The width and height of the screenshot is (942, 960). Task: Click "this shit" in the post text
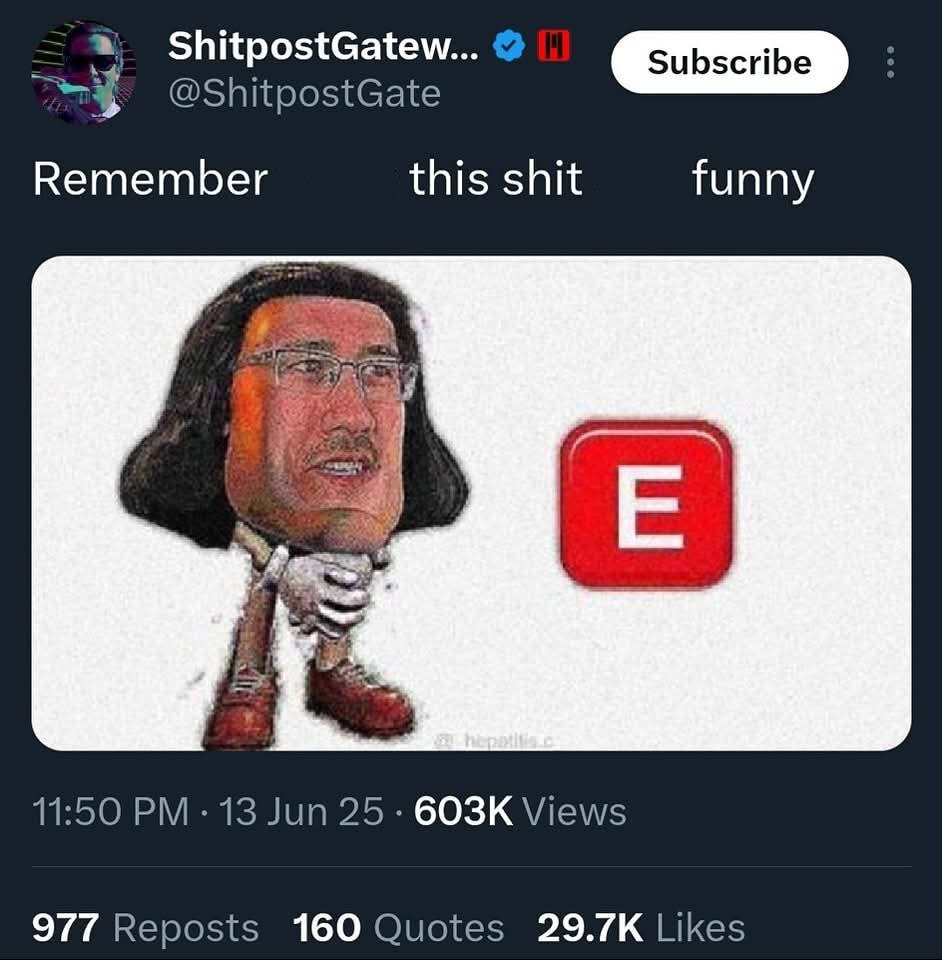496,179
